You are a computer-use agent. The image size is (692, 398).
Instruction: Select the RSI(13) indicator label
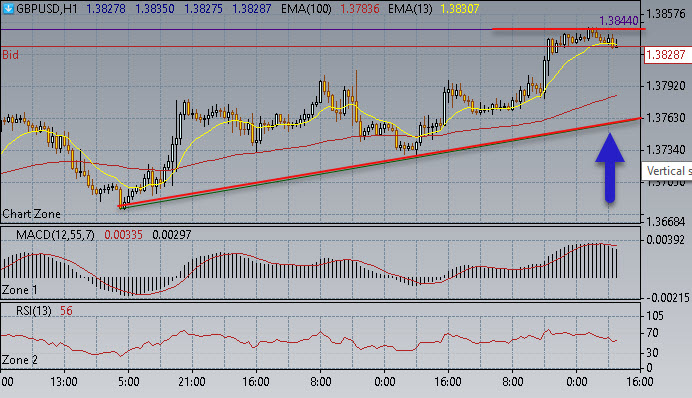click(x=34, y=311)
